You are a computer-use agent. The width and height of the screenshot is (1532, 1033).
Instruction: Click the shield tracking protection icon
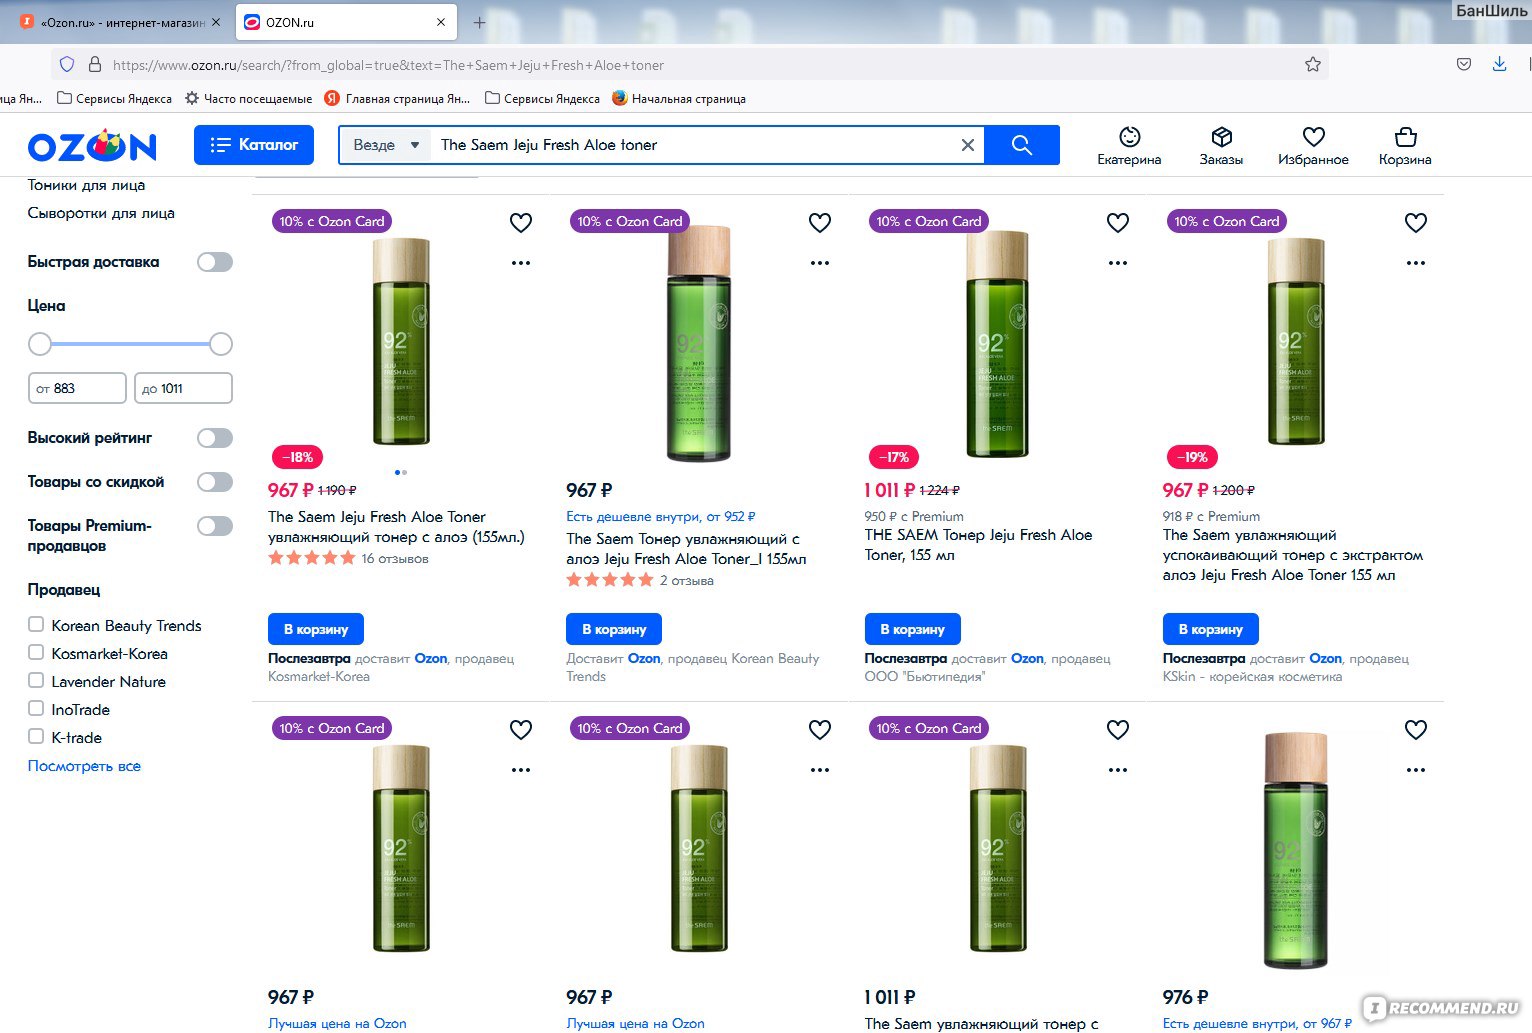[x=67, y=64]
